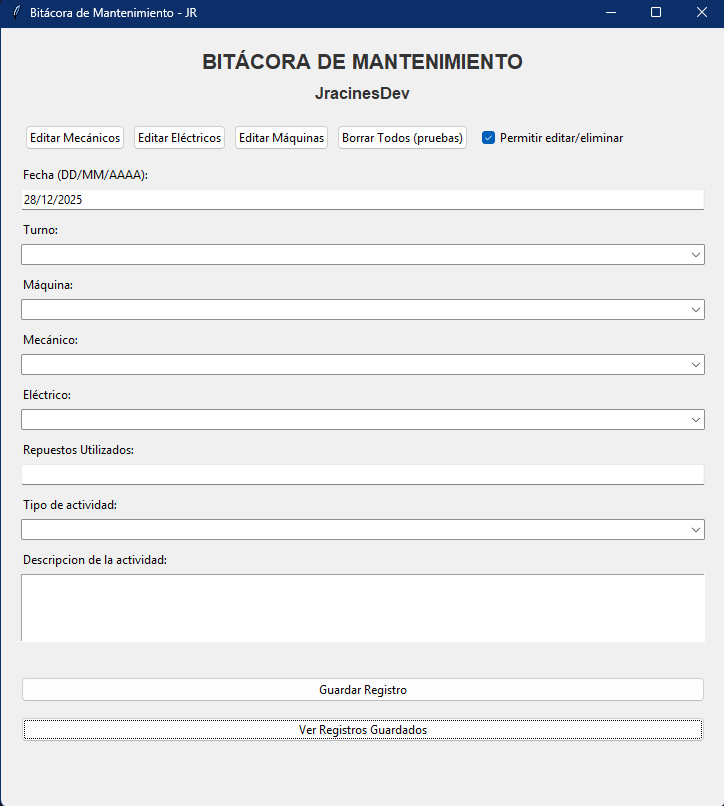This screenshot has width=724, height=806.
Task: Click "Guardar Registro" to save the entry
Action: [362, 689]
